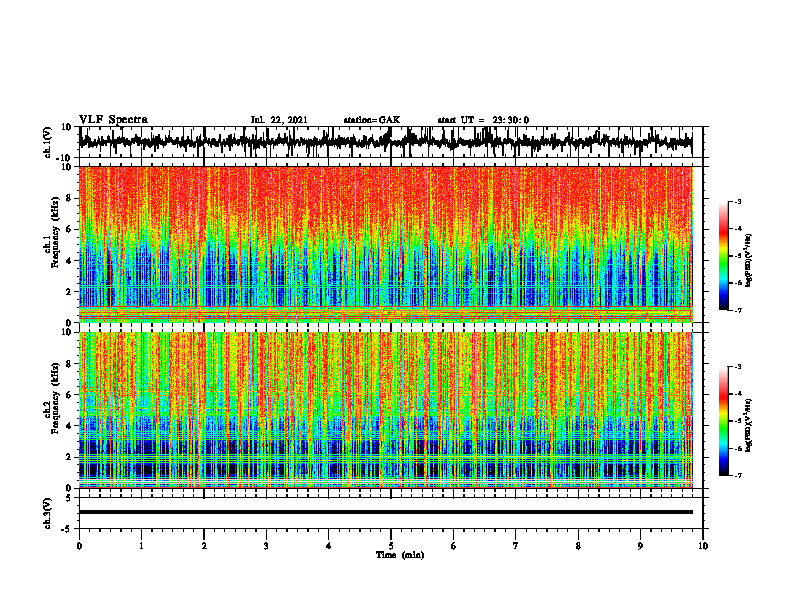Click the -7 label on ch.2 color bar
Image resolution: width=792 pixels, height=612 pixels.
[738, 475]
